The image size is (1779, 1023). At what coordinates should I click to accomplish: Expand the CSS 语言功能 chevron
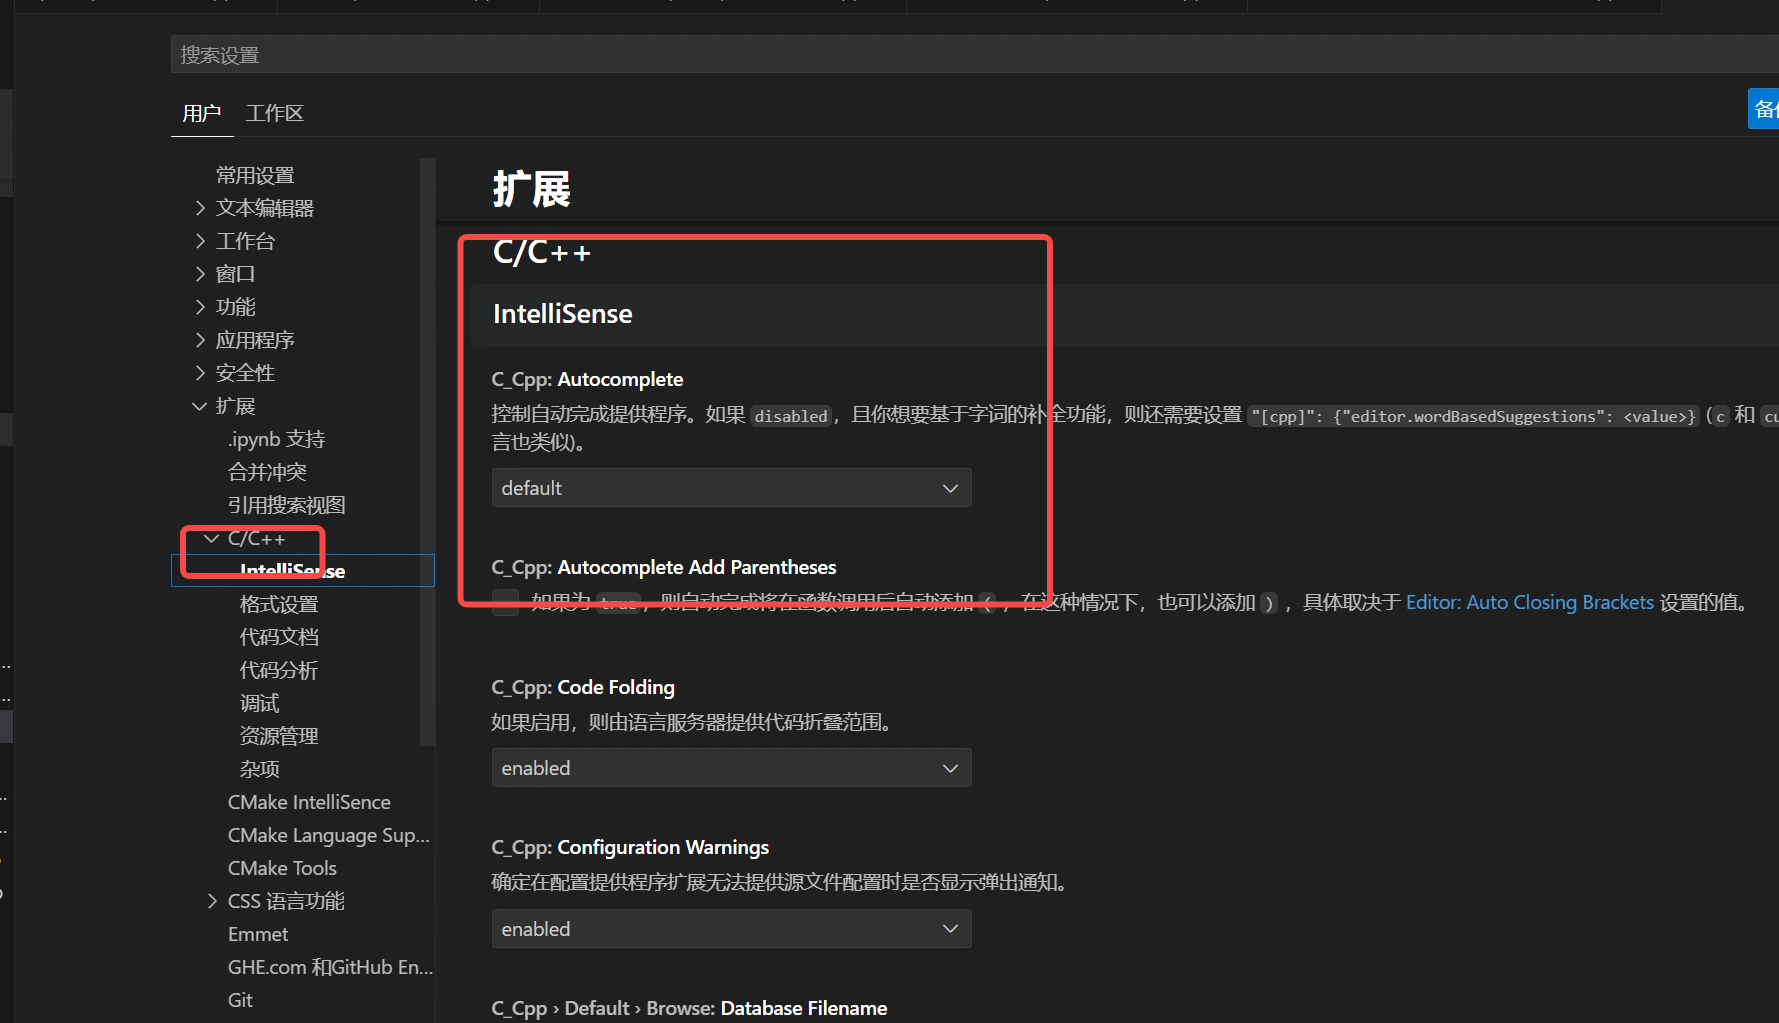(x=212, y=901)
